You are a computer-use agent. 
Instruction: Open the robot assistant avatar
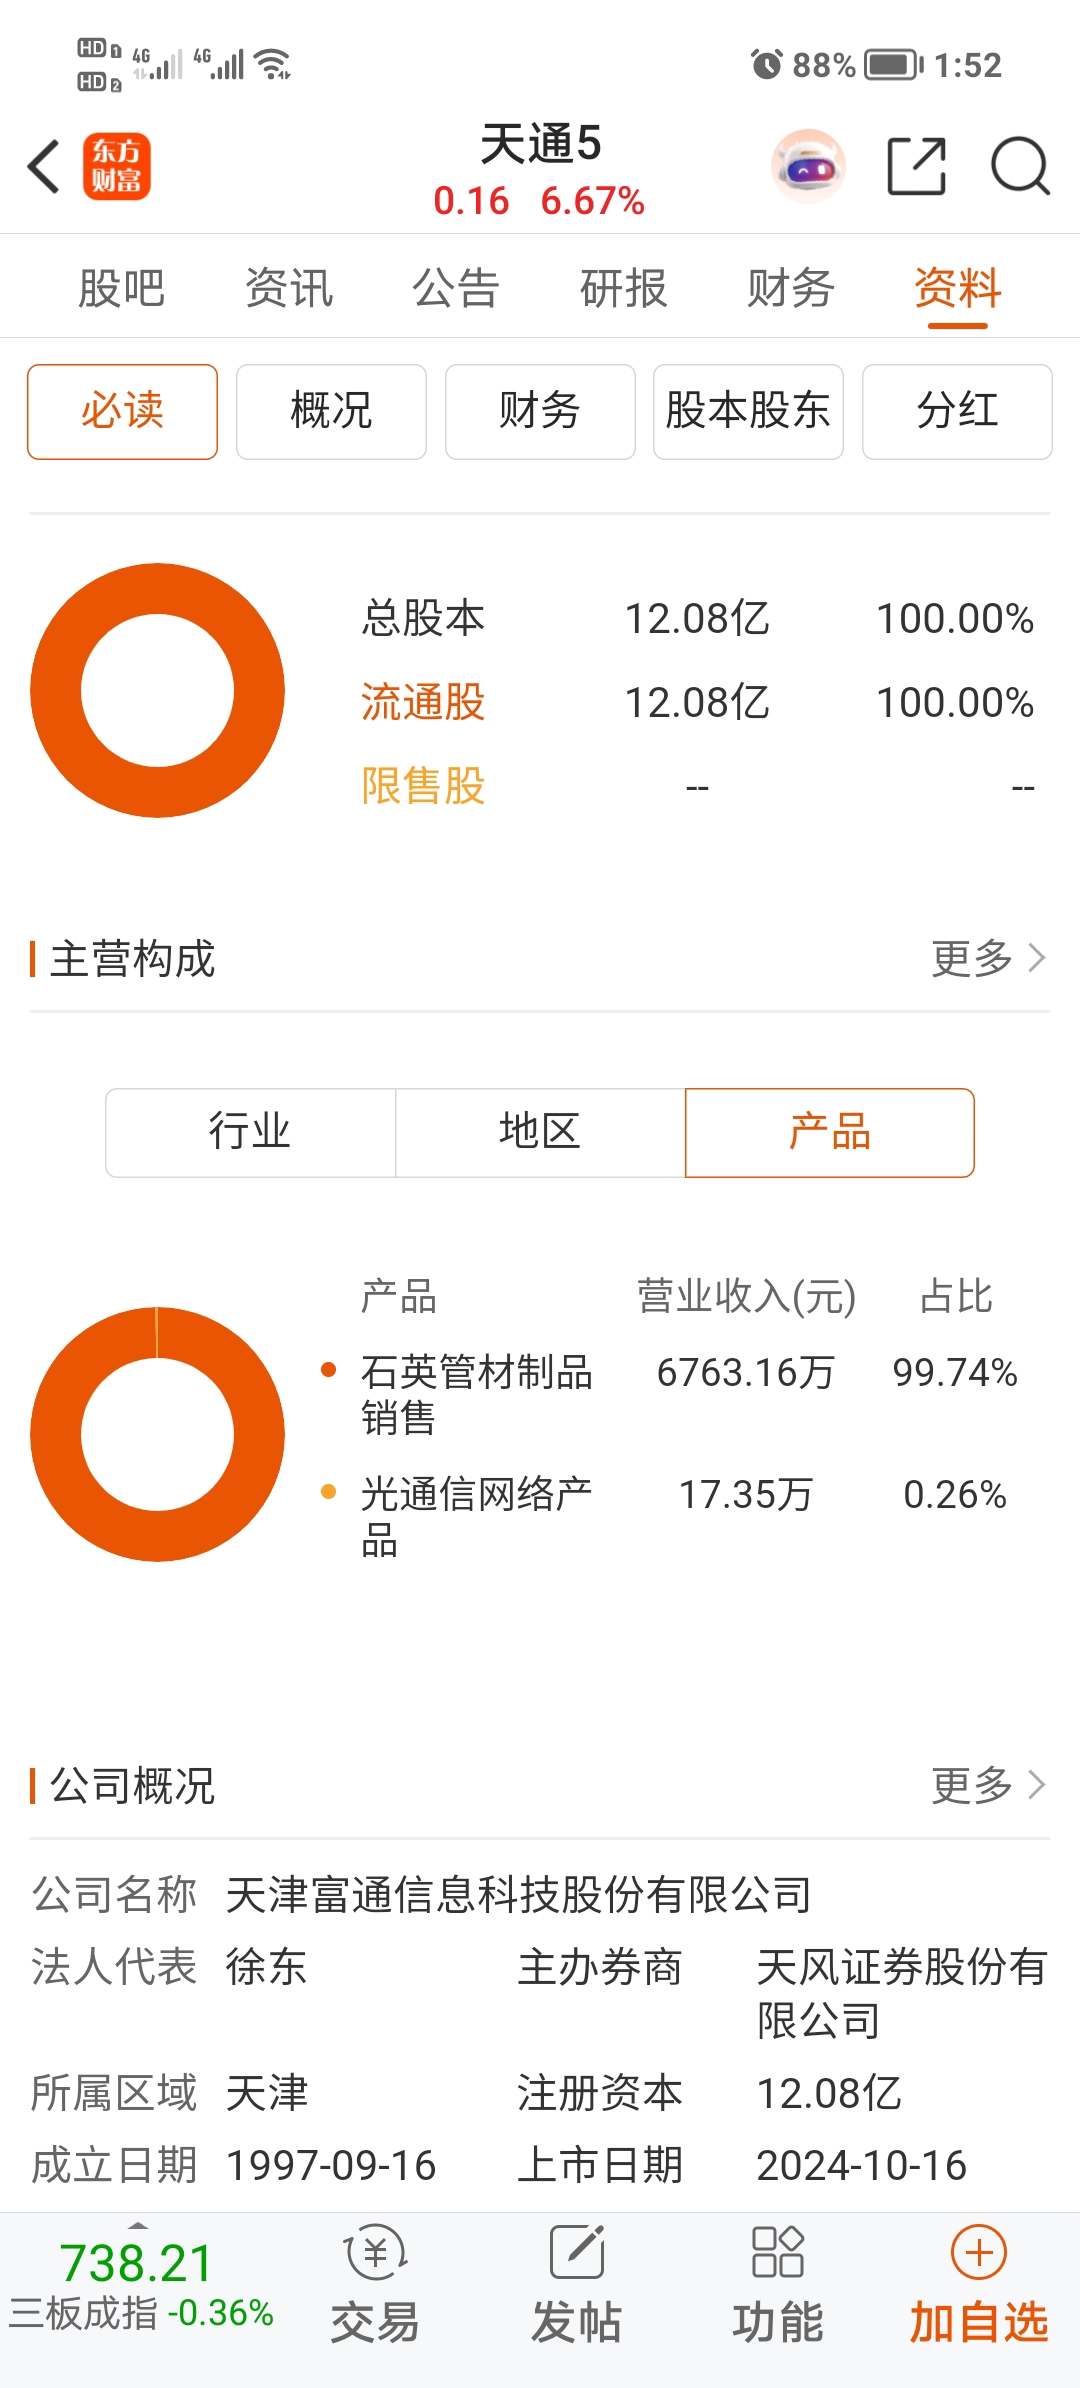point(808,166)
